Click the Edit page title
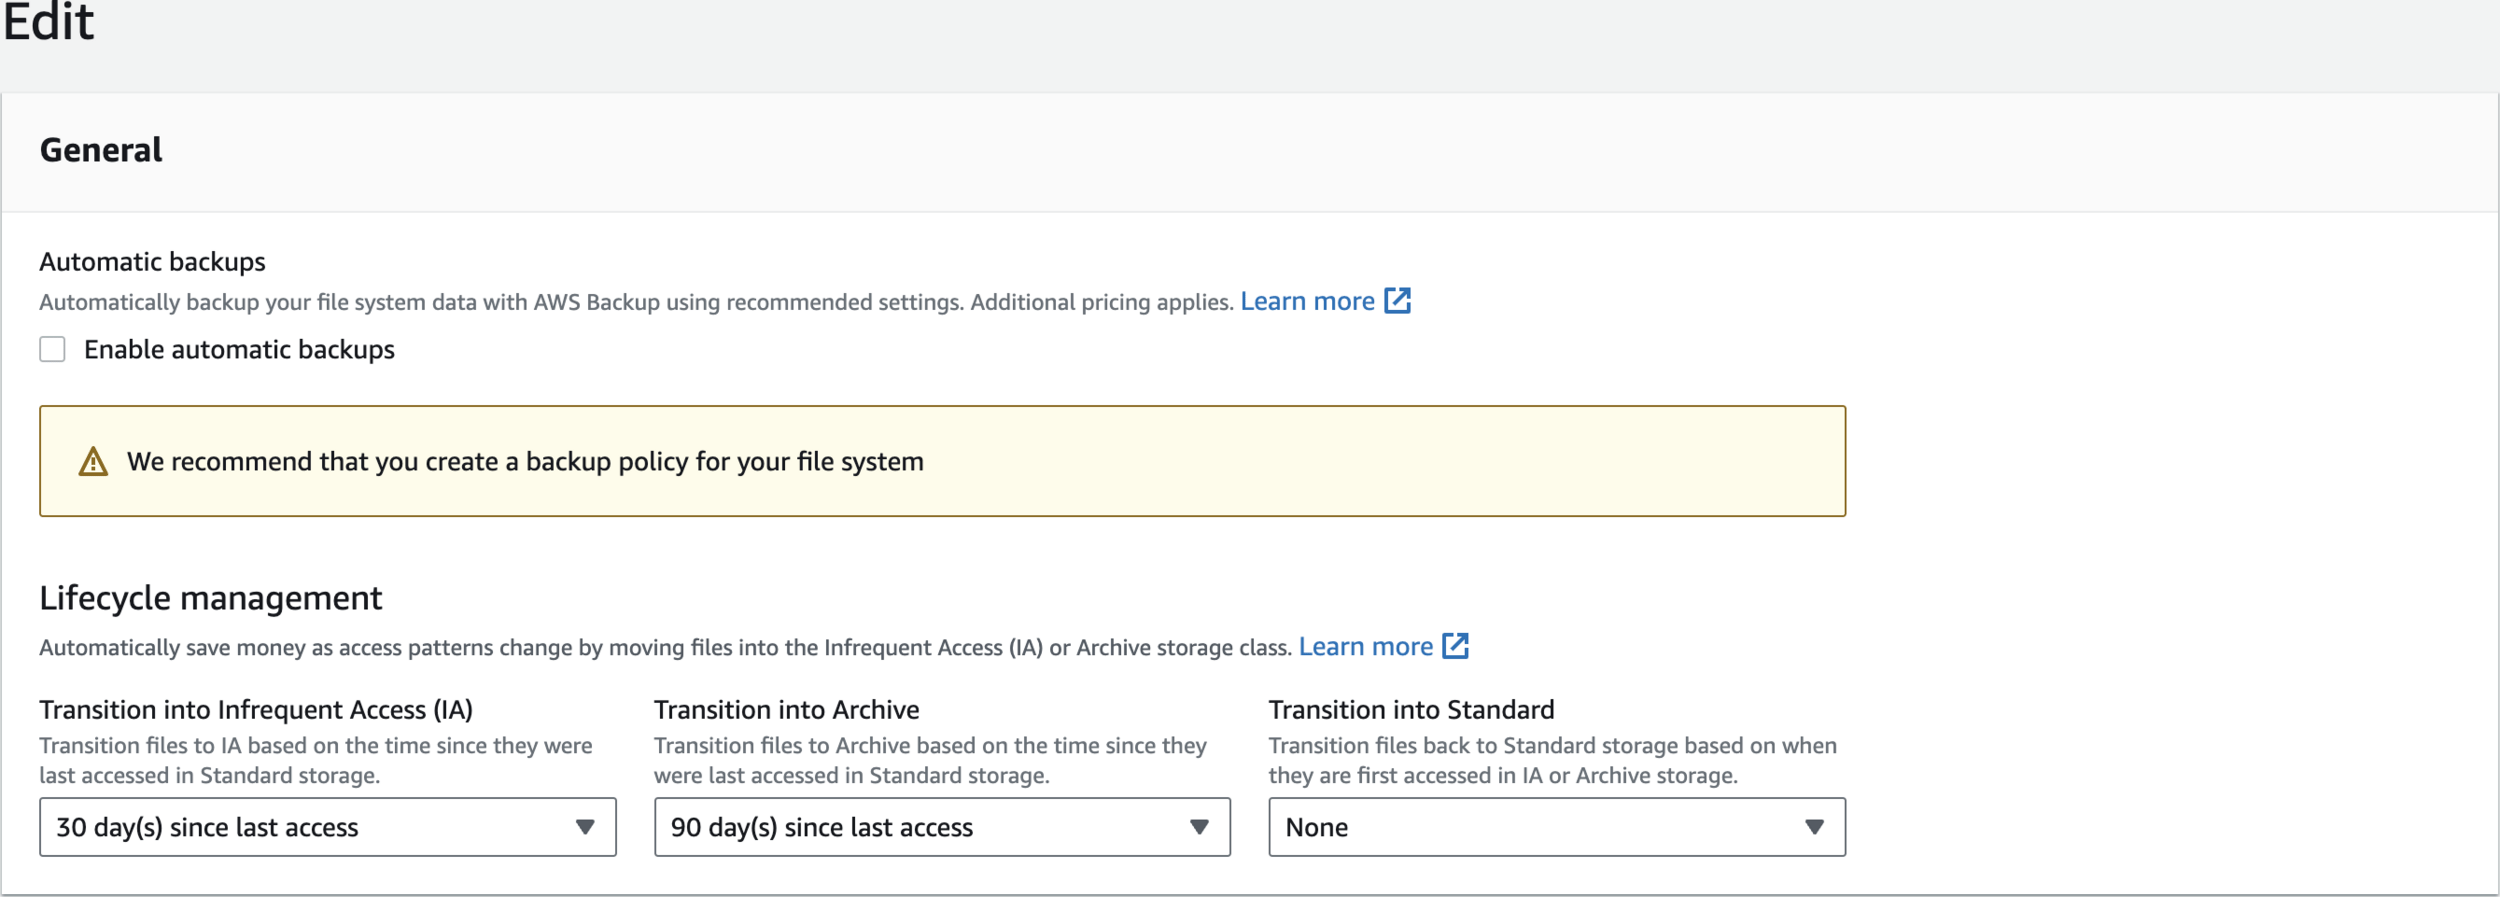Image resolution: width=2500 pixels, height=897 pixels. [48, 22]
